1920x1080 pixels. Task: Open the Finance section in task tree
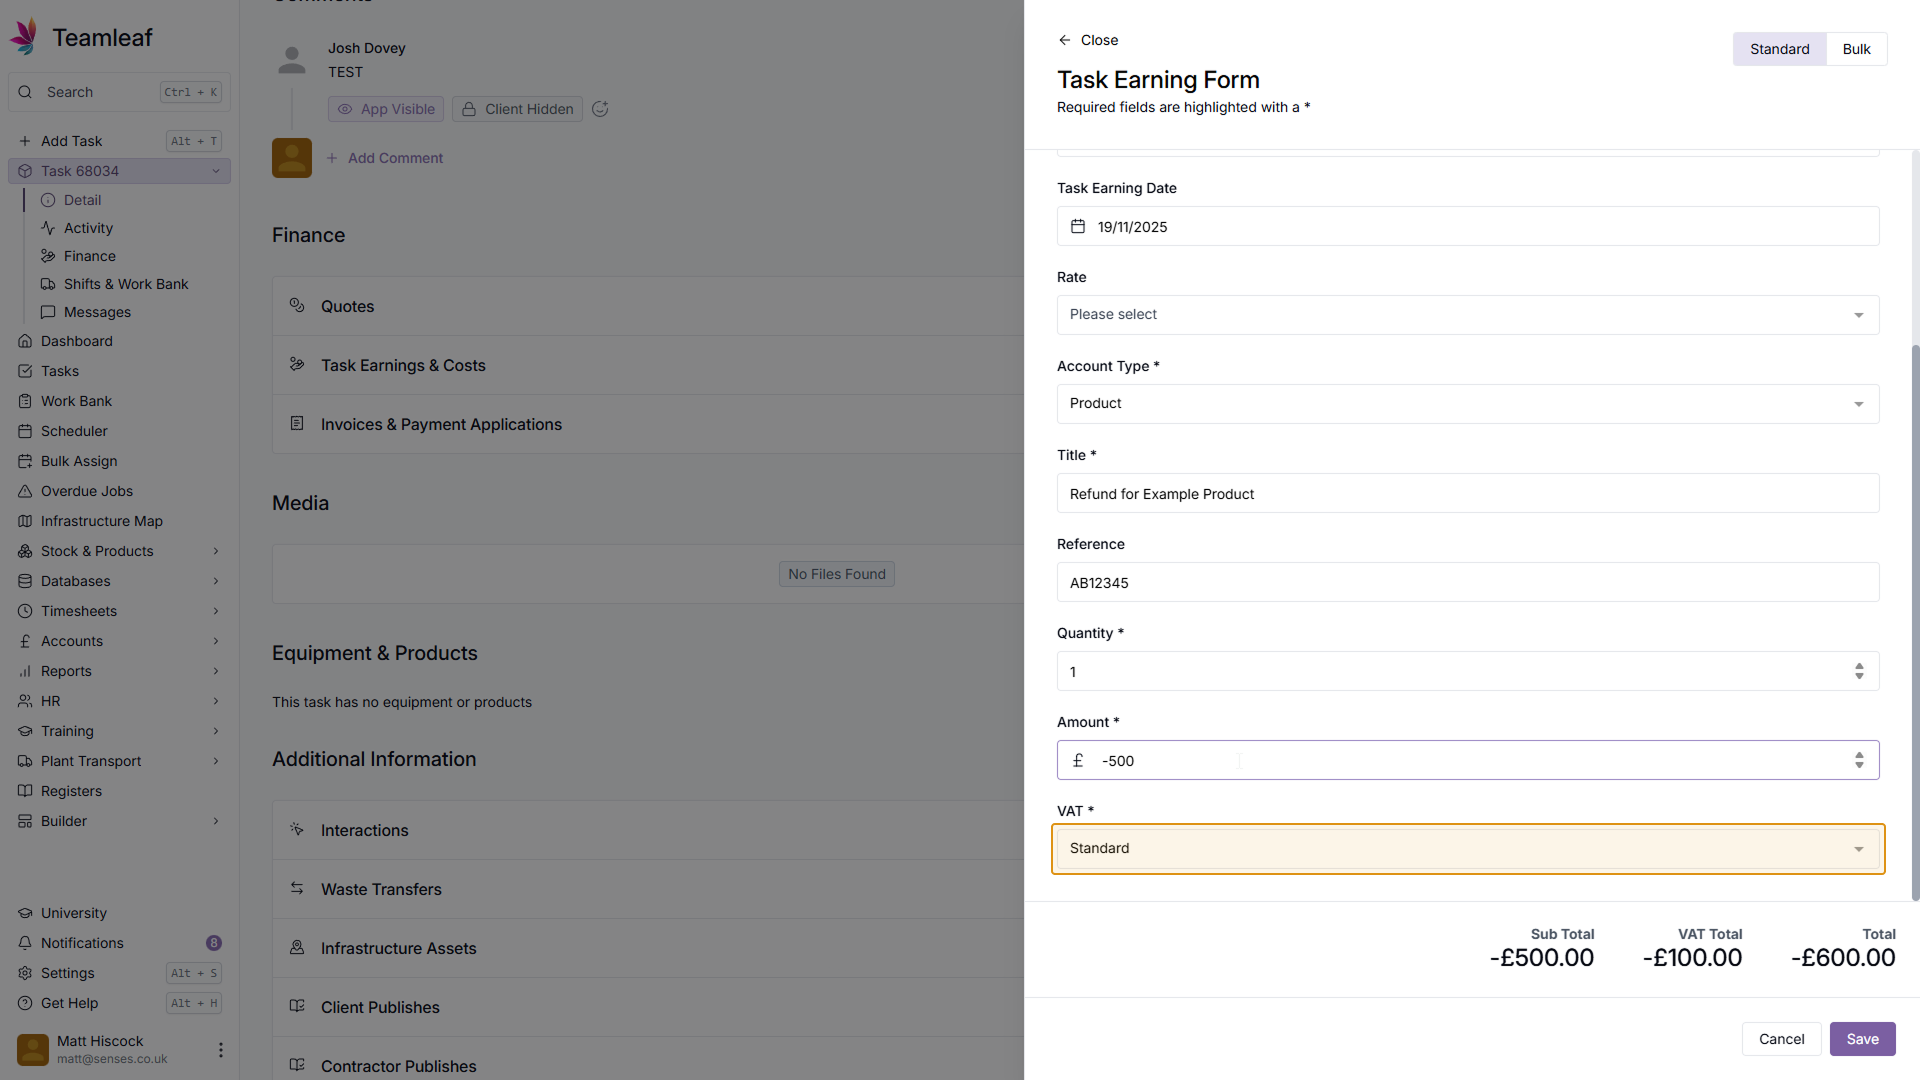[89, 256]
